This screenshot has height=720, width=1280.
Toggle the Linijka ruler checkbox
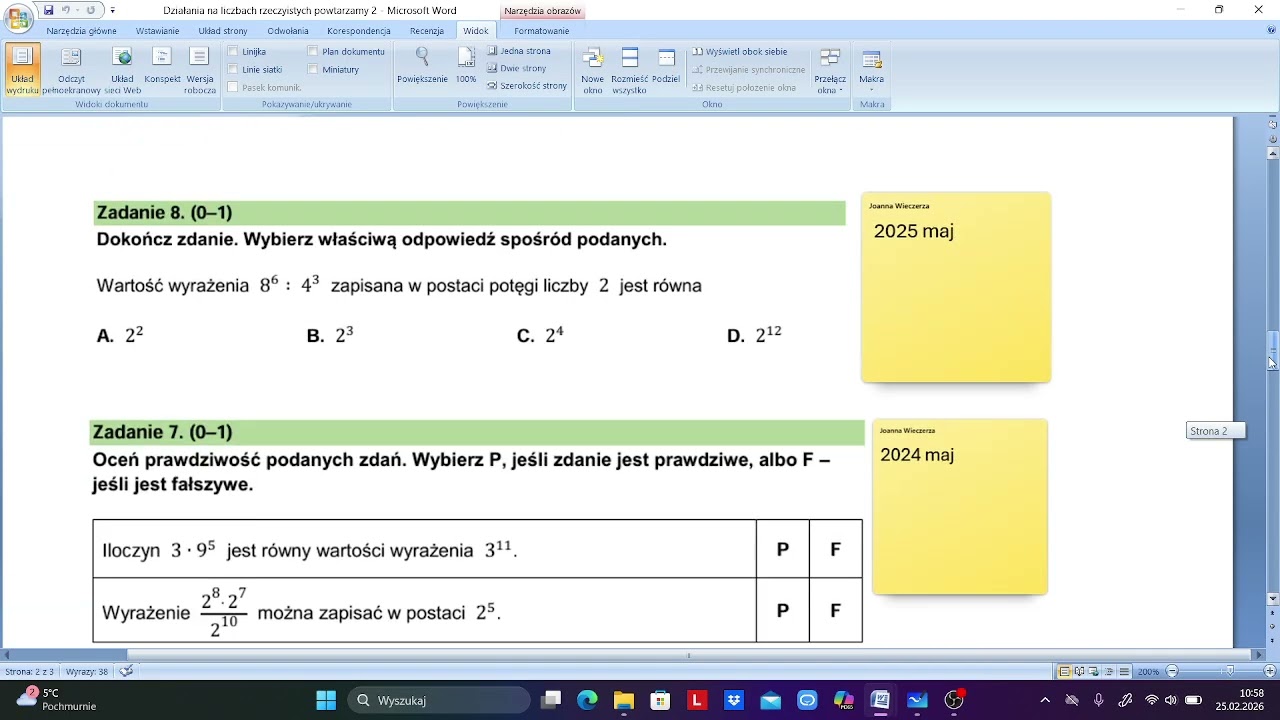pyautogui.click(x=233, y=51)
